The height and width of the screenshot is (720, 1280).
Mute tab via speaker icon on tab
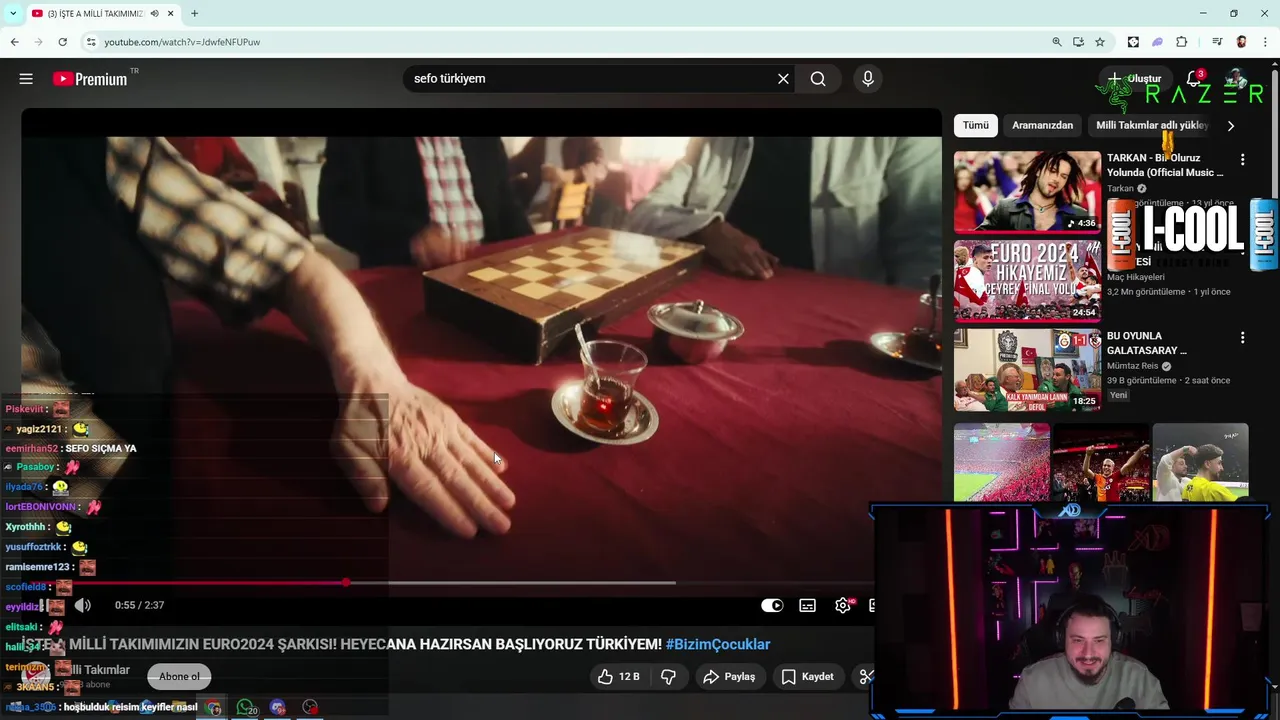(154, 13)
